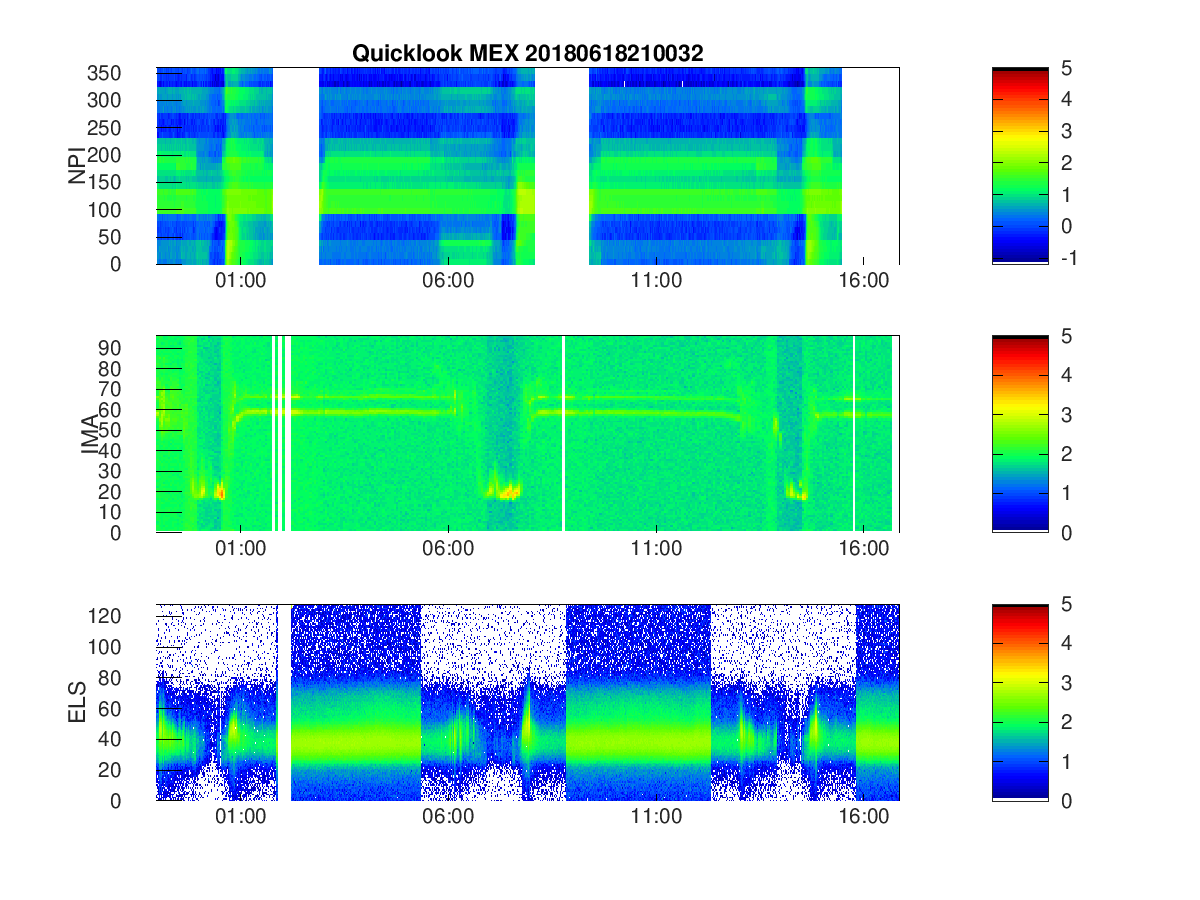This screenshot has width=1200, height=900.
Task: Click '06:00' time tick below NPI panel
Action: coord(449,281)
